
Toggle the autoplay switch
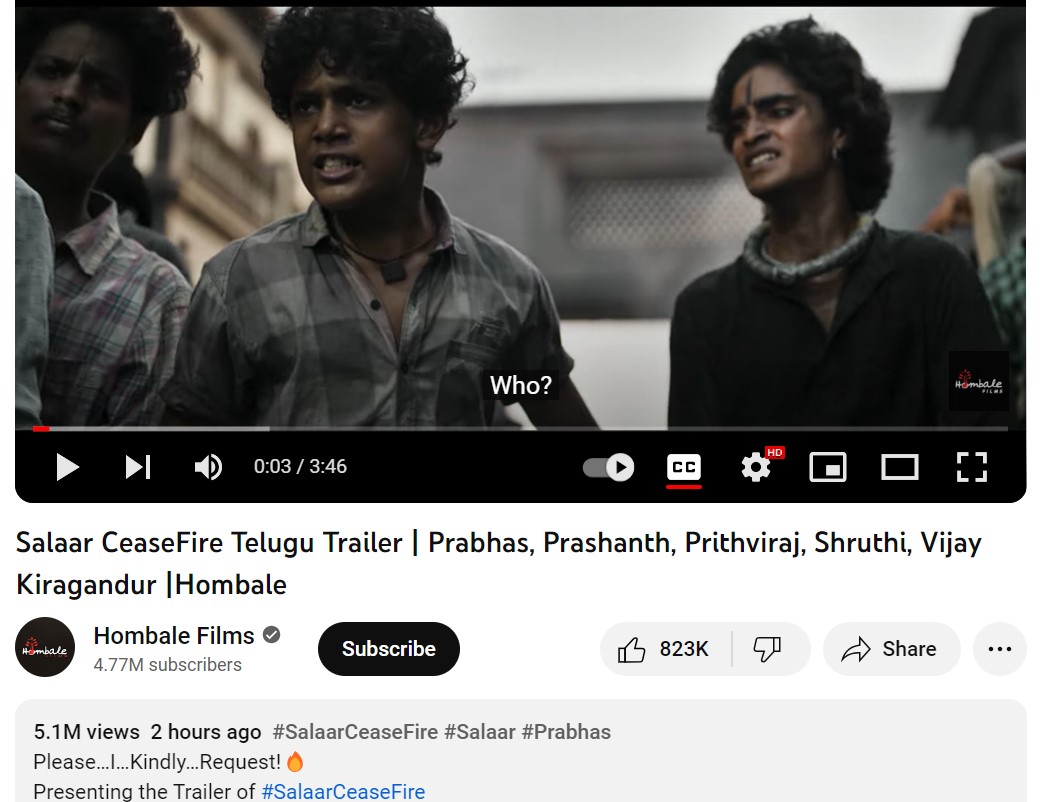click(x=609, y=467)
